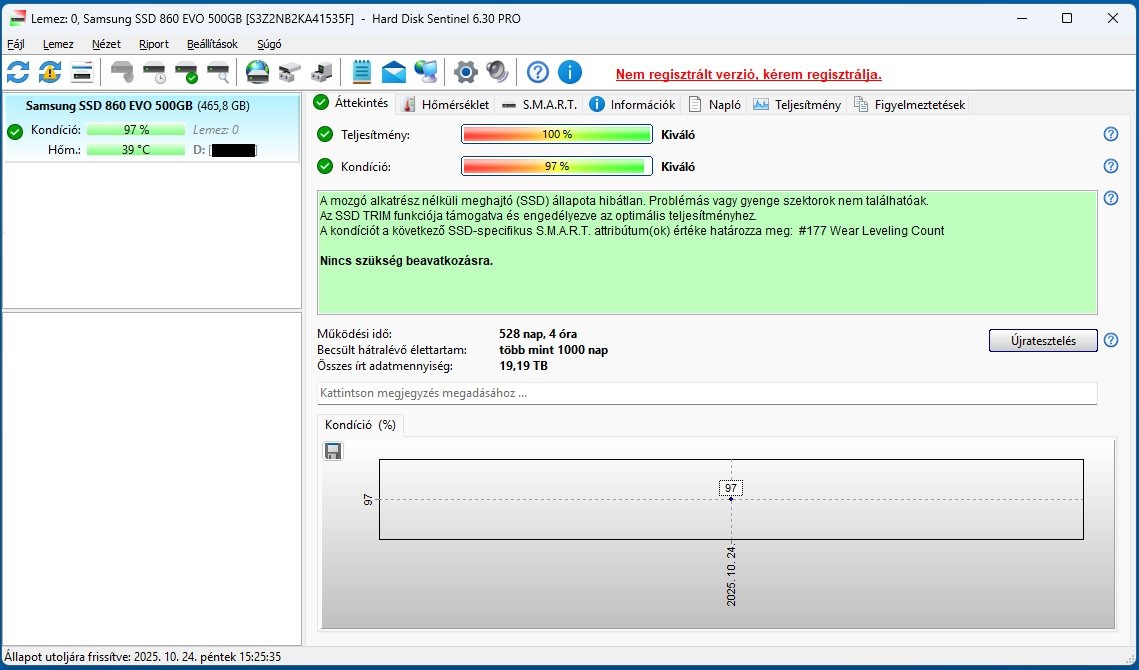The image size is (1139, 670).
Task: Click the 'Kiváló' label next to Teljesítmény
Action: (x=678, y=134)
